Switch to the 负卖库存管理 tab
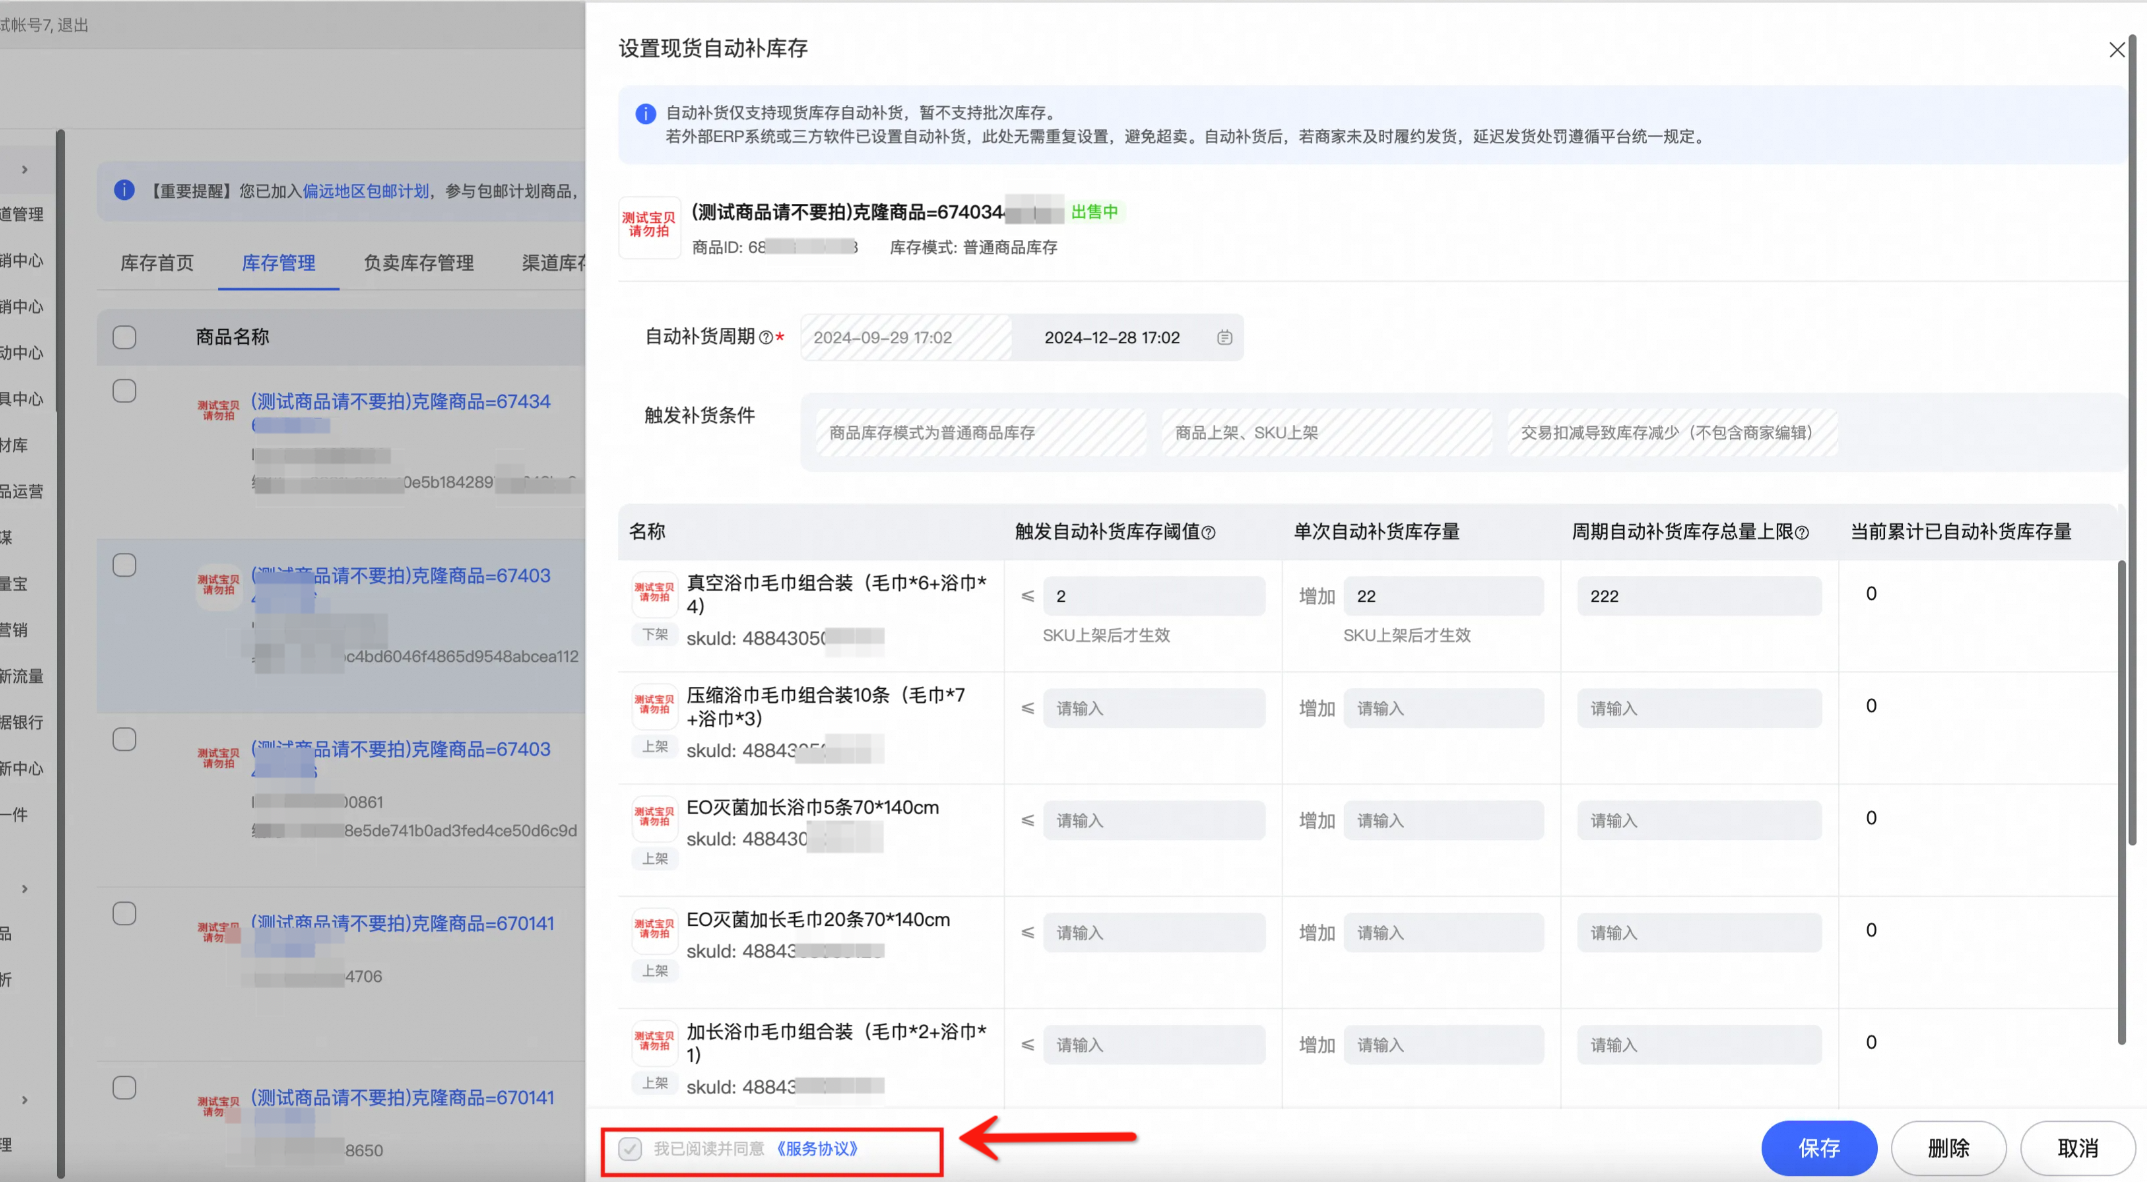This screenshot has height=1182, width=2147. pyautogui.click(x=418, y=263)
